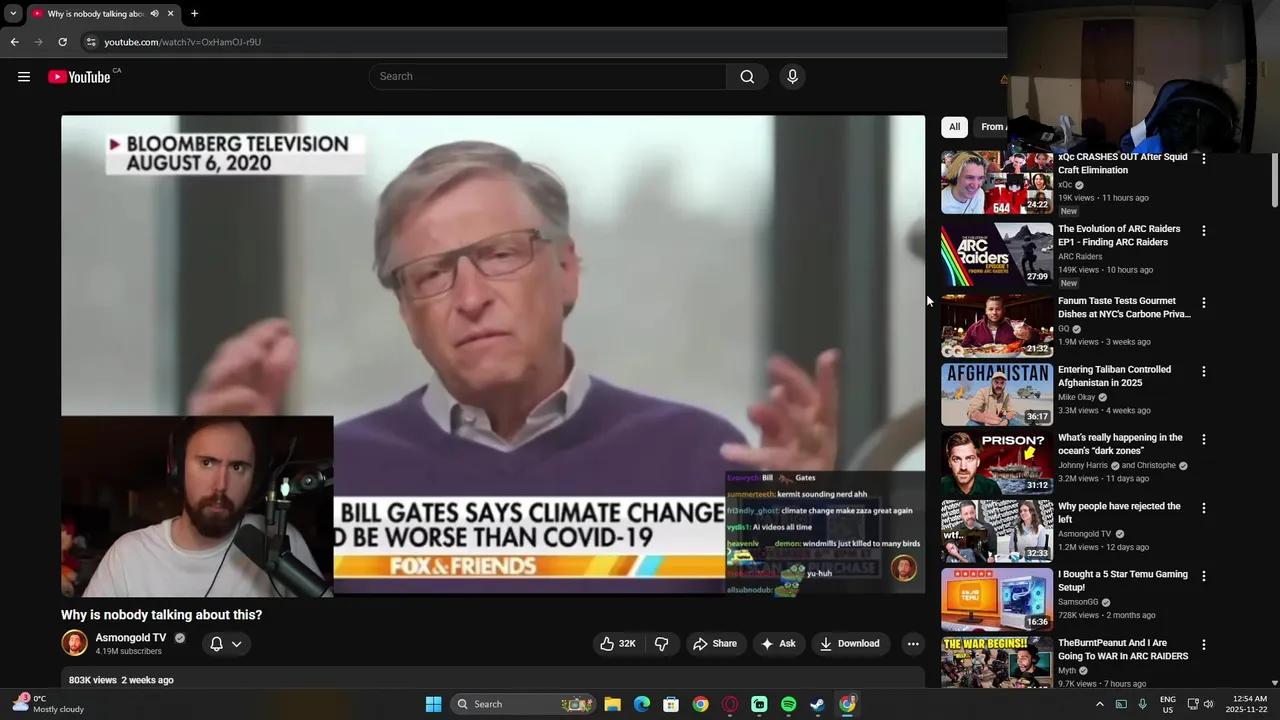Click the Ask button
Screen dimensions: 1280x720
tap(779, 644)
